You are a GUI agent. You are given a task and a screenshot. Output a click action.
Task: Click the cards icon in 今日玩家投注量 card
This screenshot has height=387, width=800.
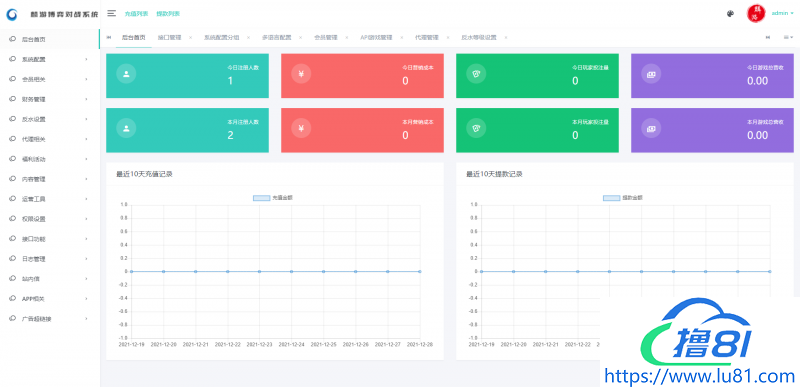pos(476,74)
